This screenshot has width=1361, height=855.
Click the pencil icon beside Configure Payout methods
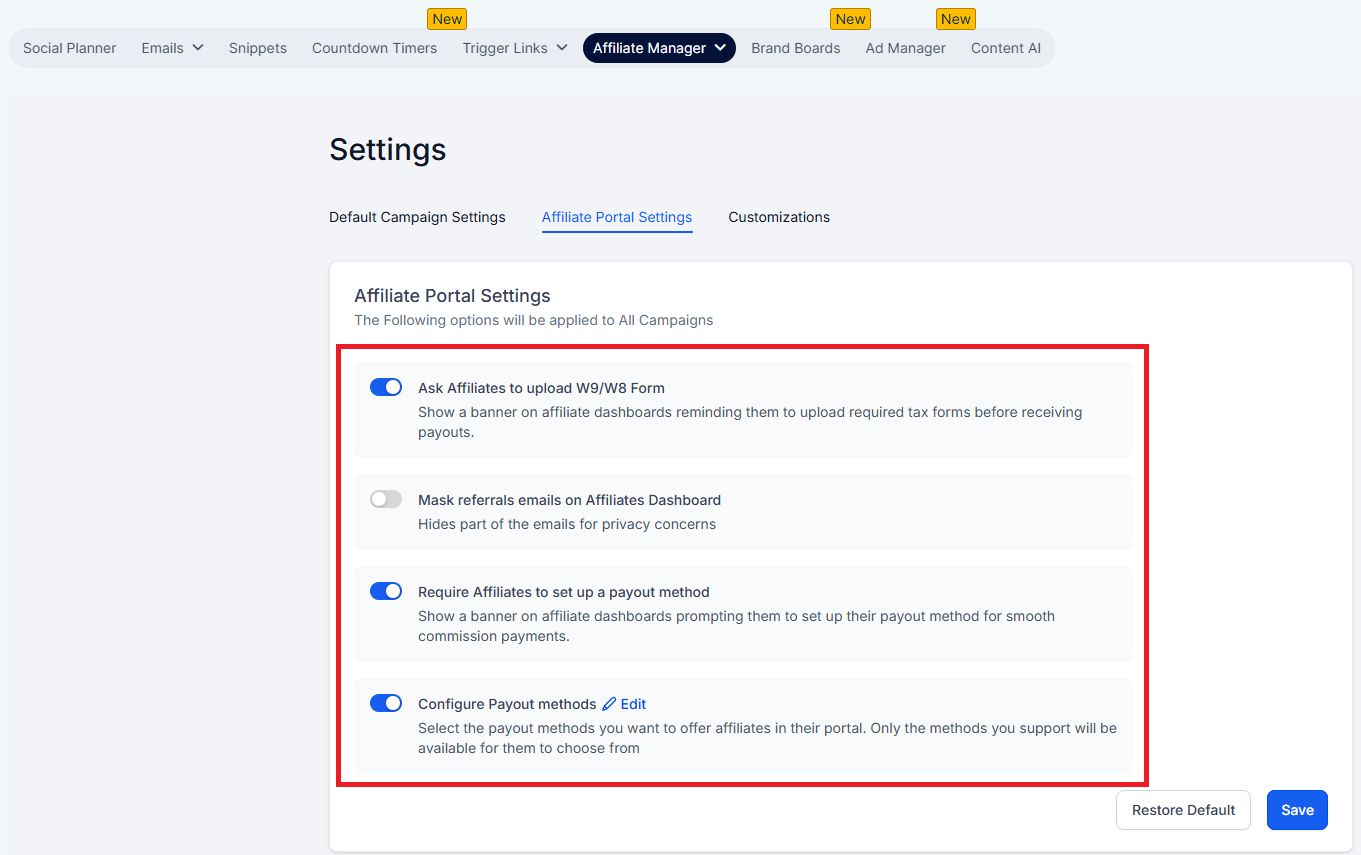click(x=609, y=704)
